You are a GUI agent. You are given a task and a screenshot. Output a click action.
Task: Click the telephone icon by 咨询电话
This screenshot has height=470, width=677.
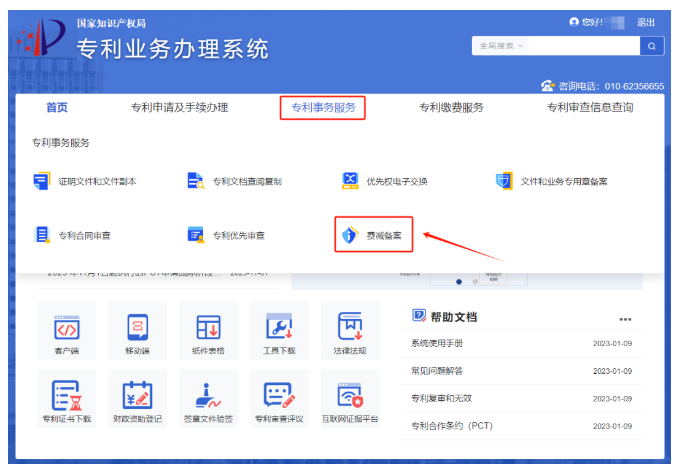pyautogui.click(x=548, y=86)
